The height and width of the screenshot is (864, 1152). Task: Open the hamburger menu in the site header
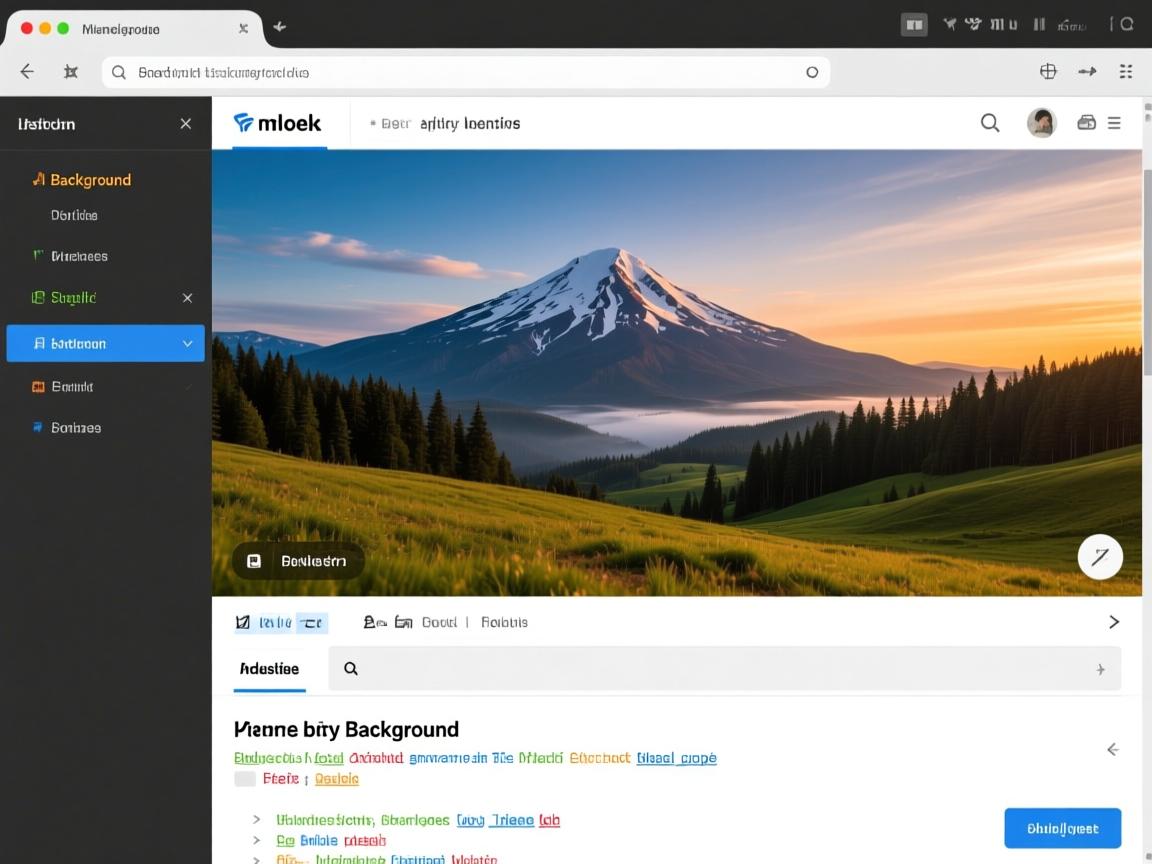1114,123
